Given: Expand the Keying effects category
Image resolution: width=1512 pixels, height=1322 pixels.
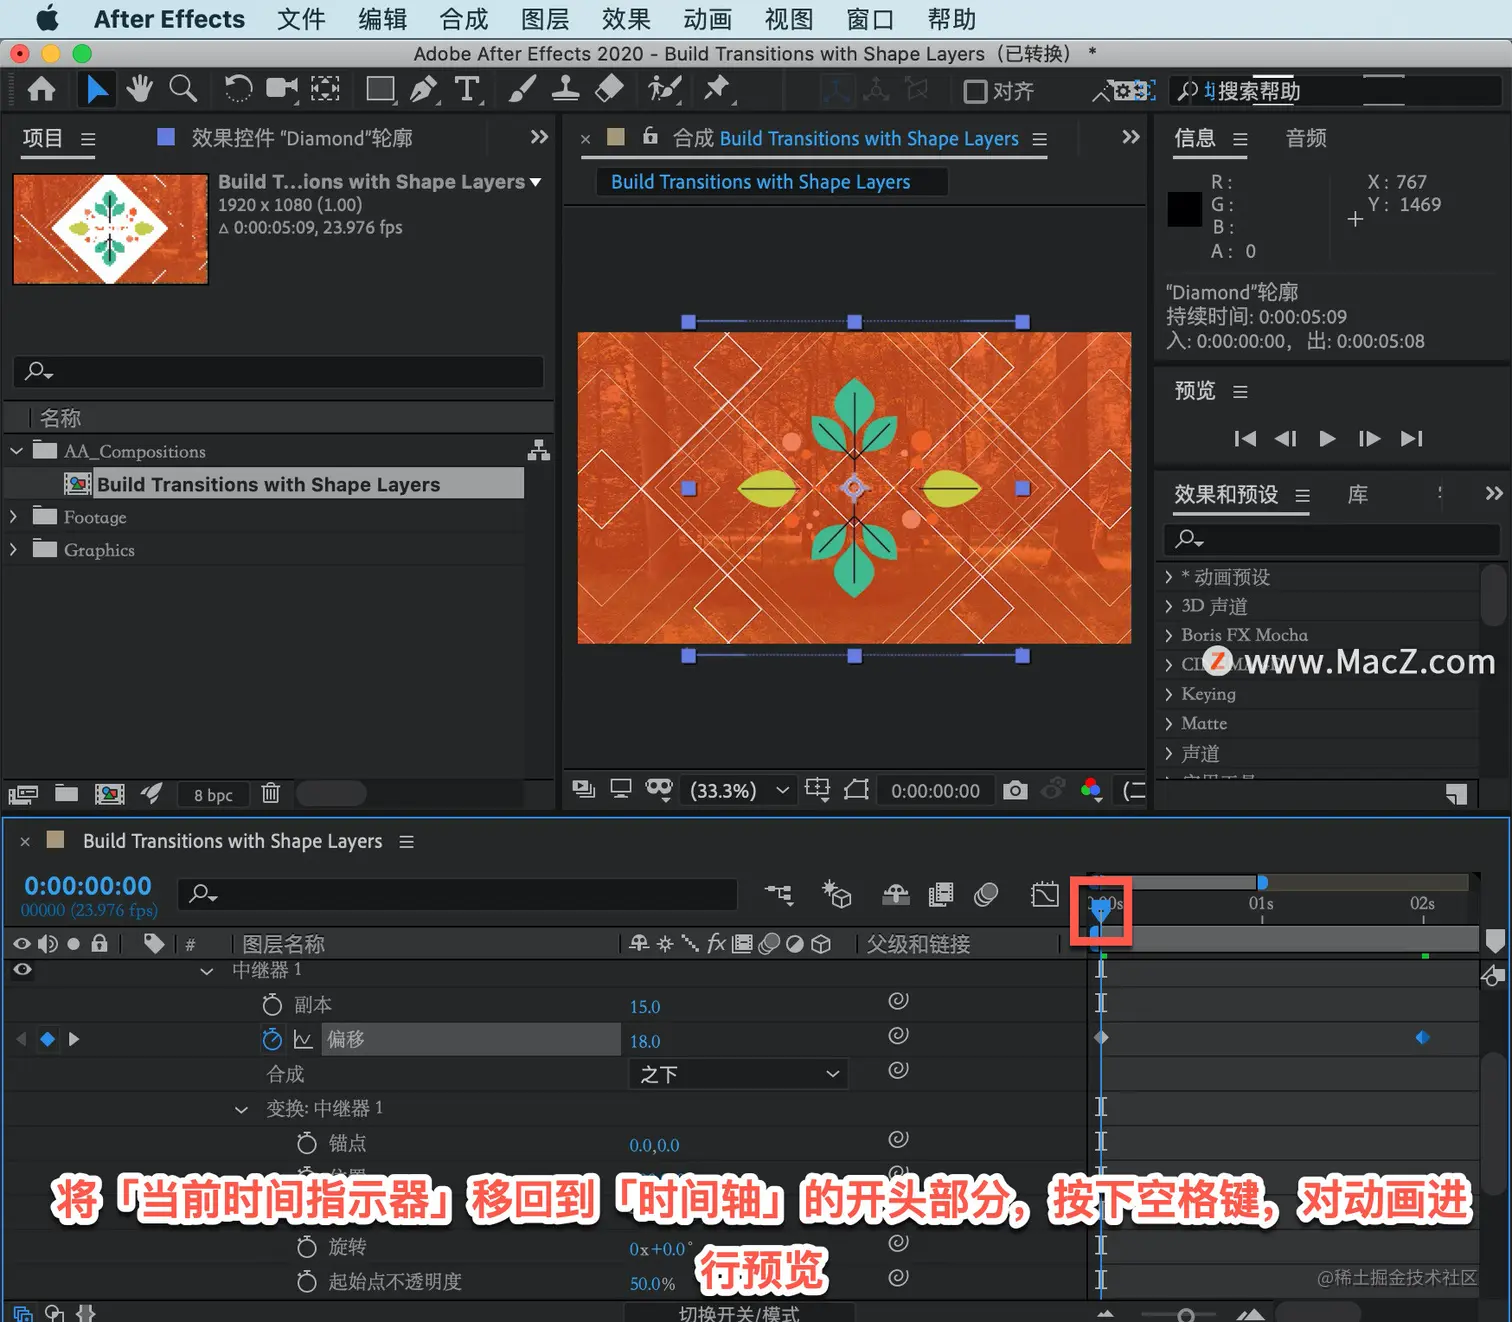Looking at the screenshot, I should pyautogui.click(x=1169, y=694).
